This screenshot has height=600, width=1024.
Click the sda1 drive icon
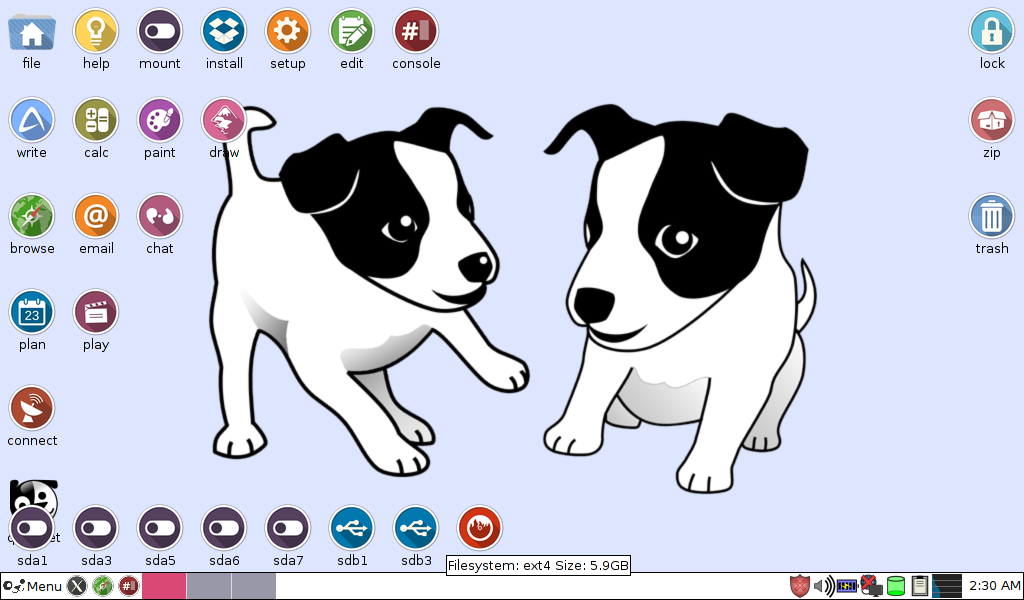click(31, 529)
